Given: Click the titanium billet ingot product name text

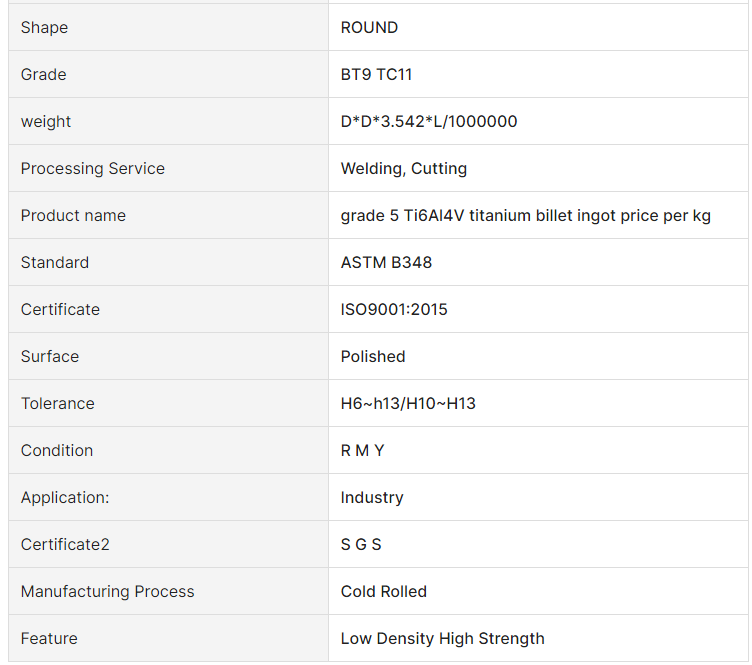Looking at the screenshot, I should [x=525, y=216].
